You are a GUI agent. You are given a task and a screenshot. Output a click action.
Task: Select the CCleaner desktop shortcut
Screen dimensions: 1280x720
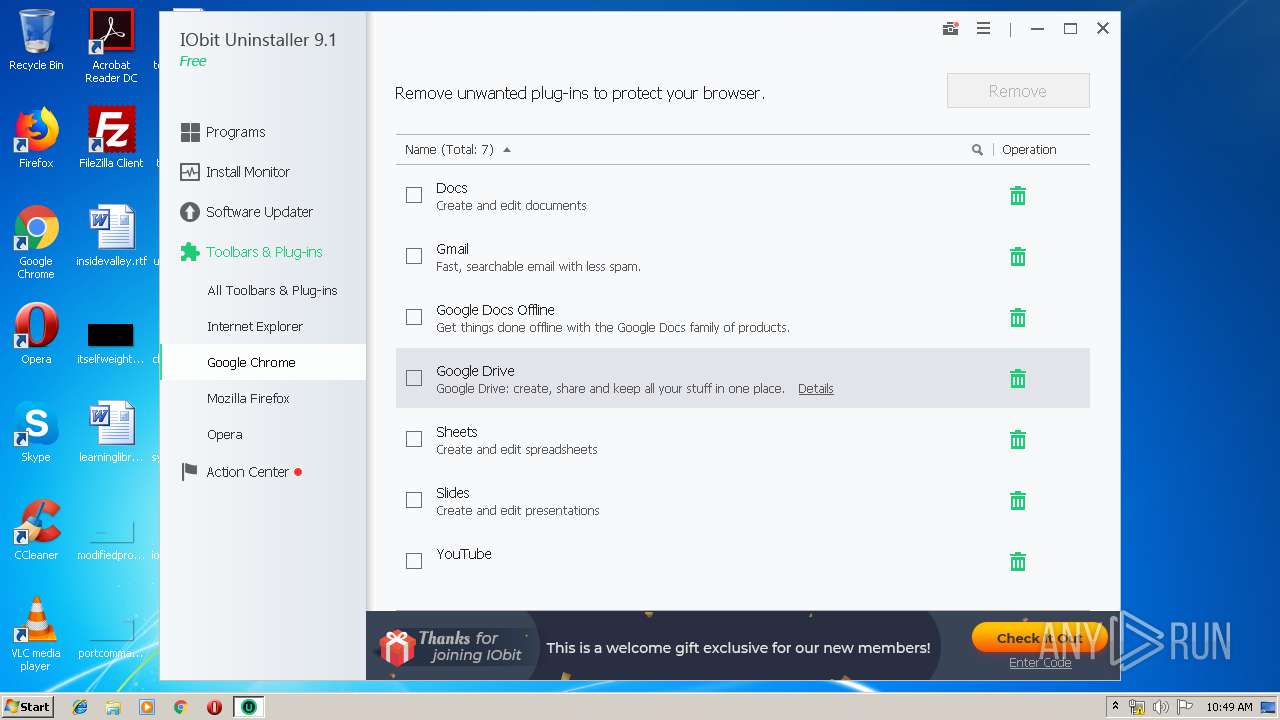36,530
